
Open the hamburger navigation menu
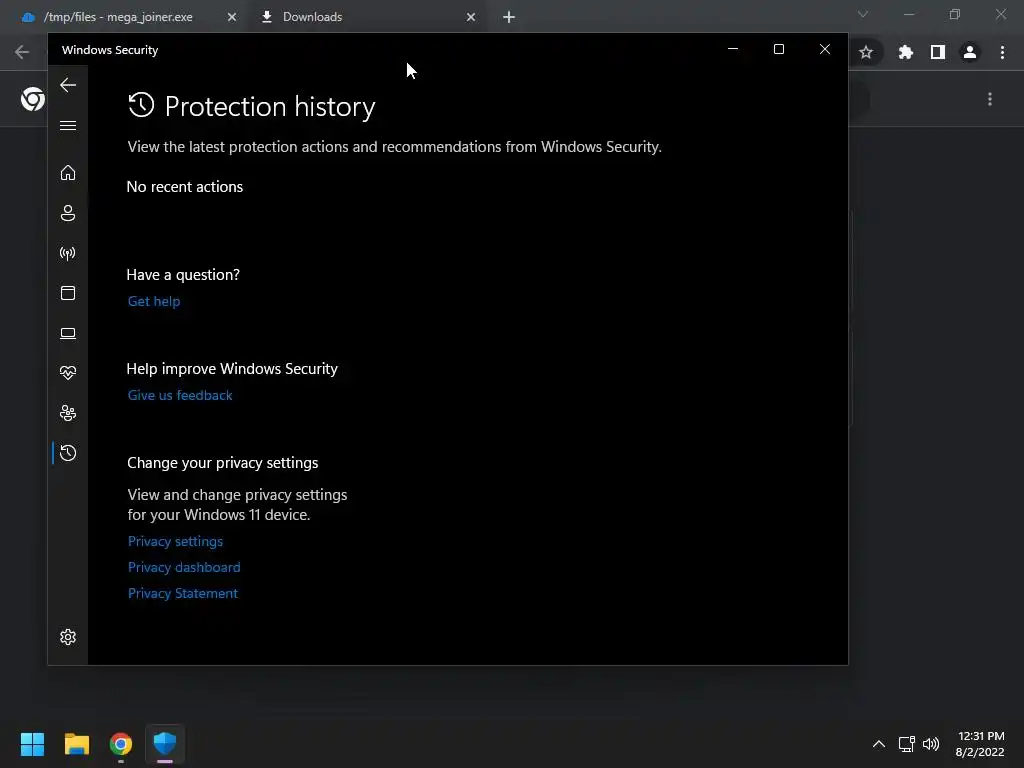pyautogui.click(x=68, y=125)
